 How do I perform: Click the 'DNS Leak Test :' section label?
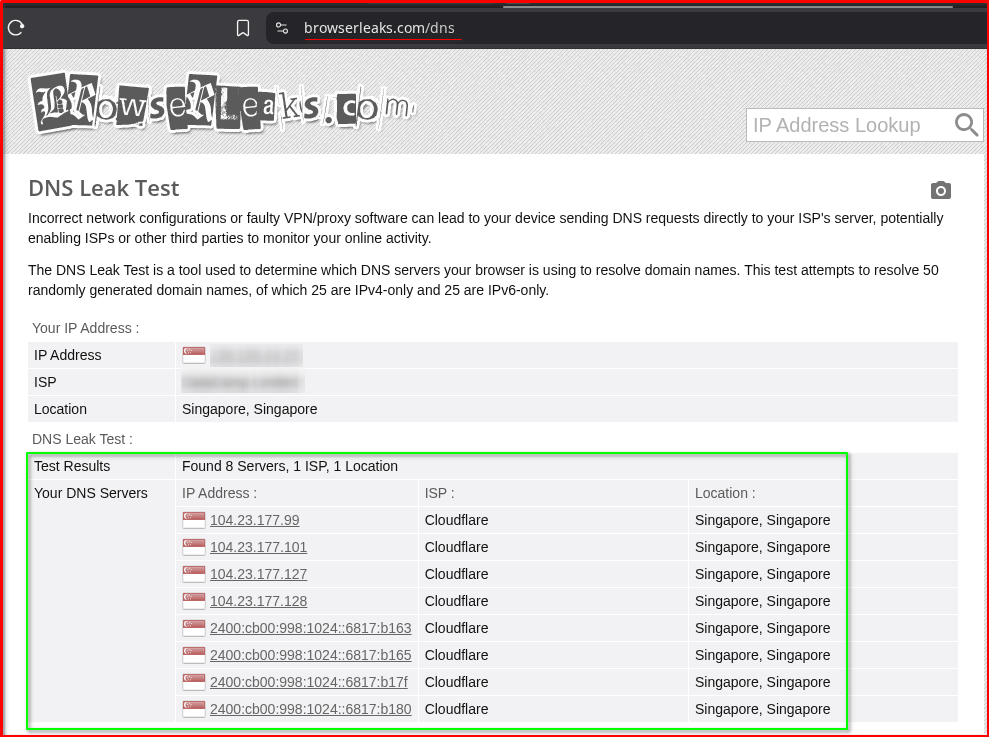(x=82, y=439)
